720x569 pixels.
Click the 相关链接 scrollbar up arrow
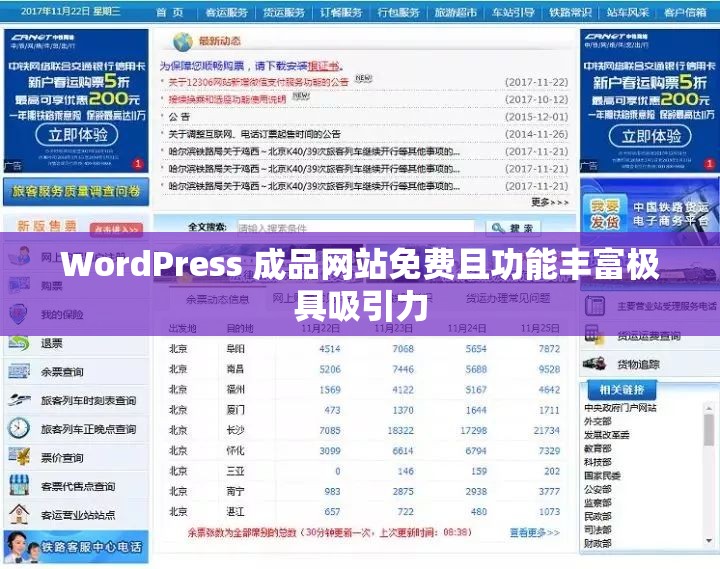(x=709, y=407)
